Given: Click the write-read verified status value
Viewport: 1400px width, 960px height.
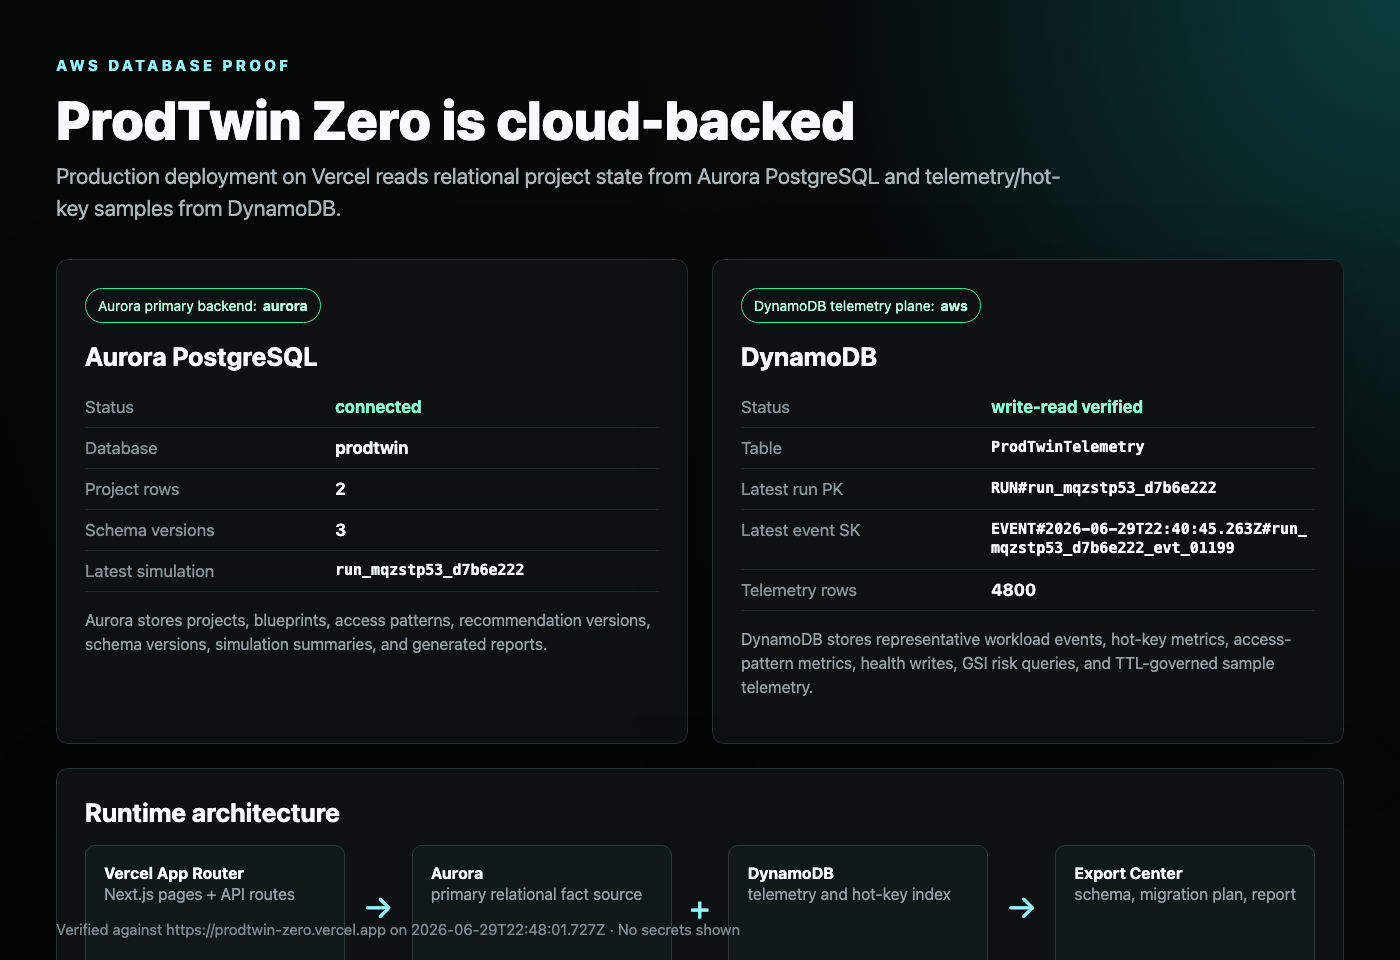Looking at the screenshot, I should 1067,407.
